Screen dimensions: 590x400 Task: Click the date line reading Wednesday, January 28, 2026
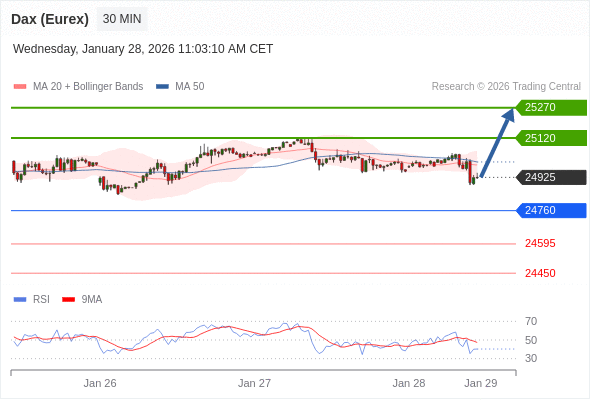[x=143, y=49]
